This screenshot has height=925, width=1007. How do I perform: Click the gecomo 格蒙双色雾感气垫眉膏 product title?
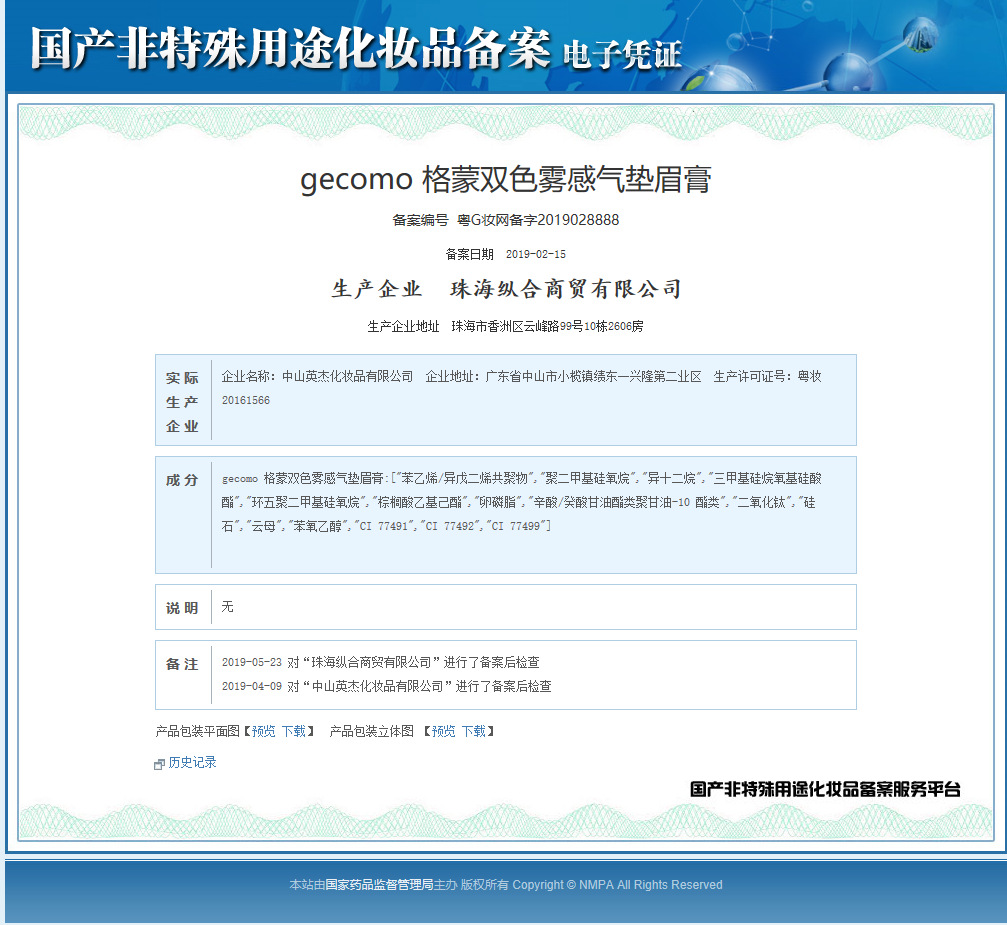click(x=505, y=180)
